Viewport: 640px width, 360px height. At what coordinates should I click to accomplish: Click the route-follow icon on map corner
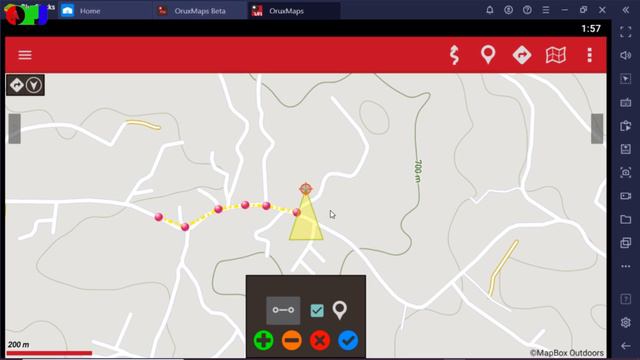17,85
